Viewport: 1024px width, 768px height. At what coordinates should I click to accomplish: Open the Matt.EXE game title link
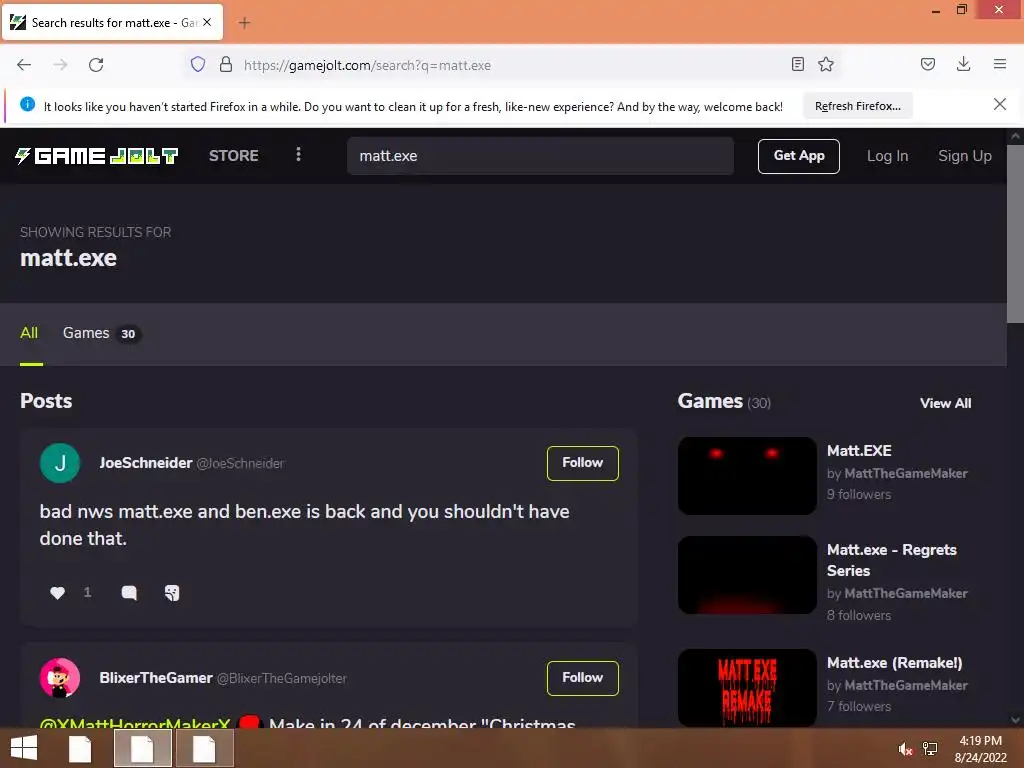coord(859,451)
